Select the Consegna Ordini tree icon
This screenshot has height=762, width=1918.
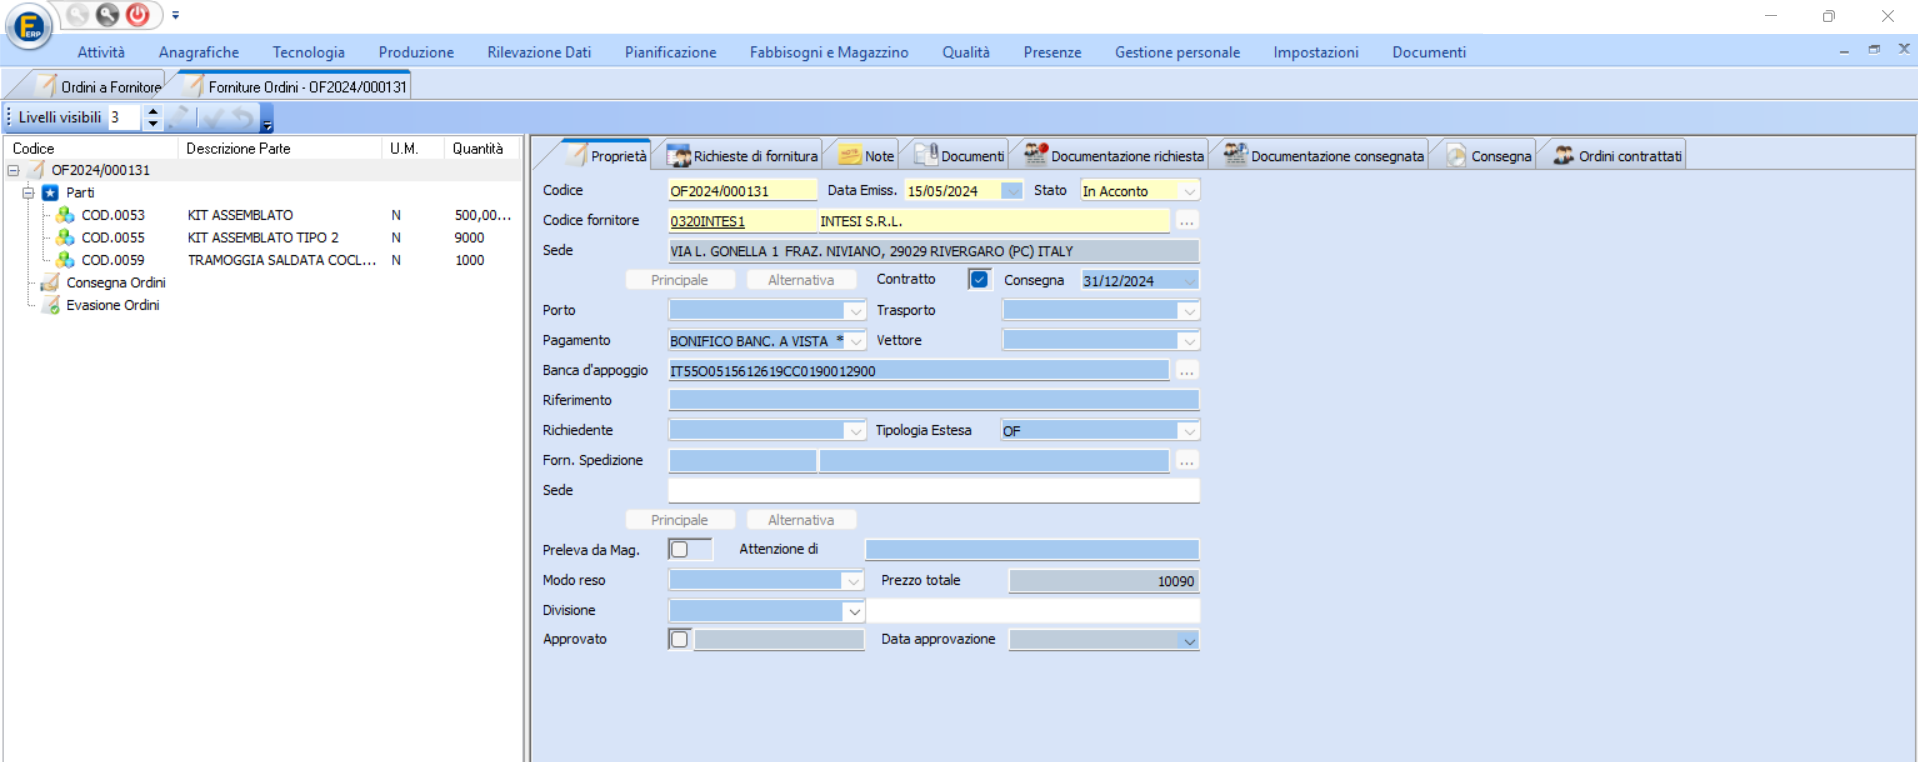[x=50, y=283]
